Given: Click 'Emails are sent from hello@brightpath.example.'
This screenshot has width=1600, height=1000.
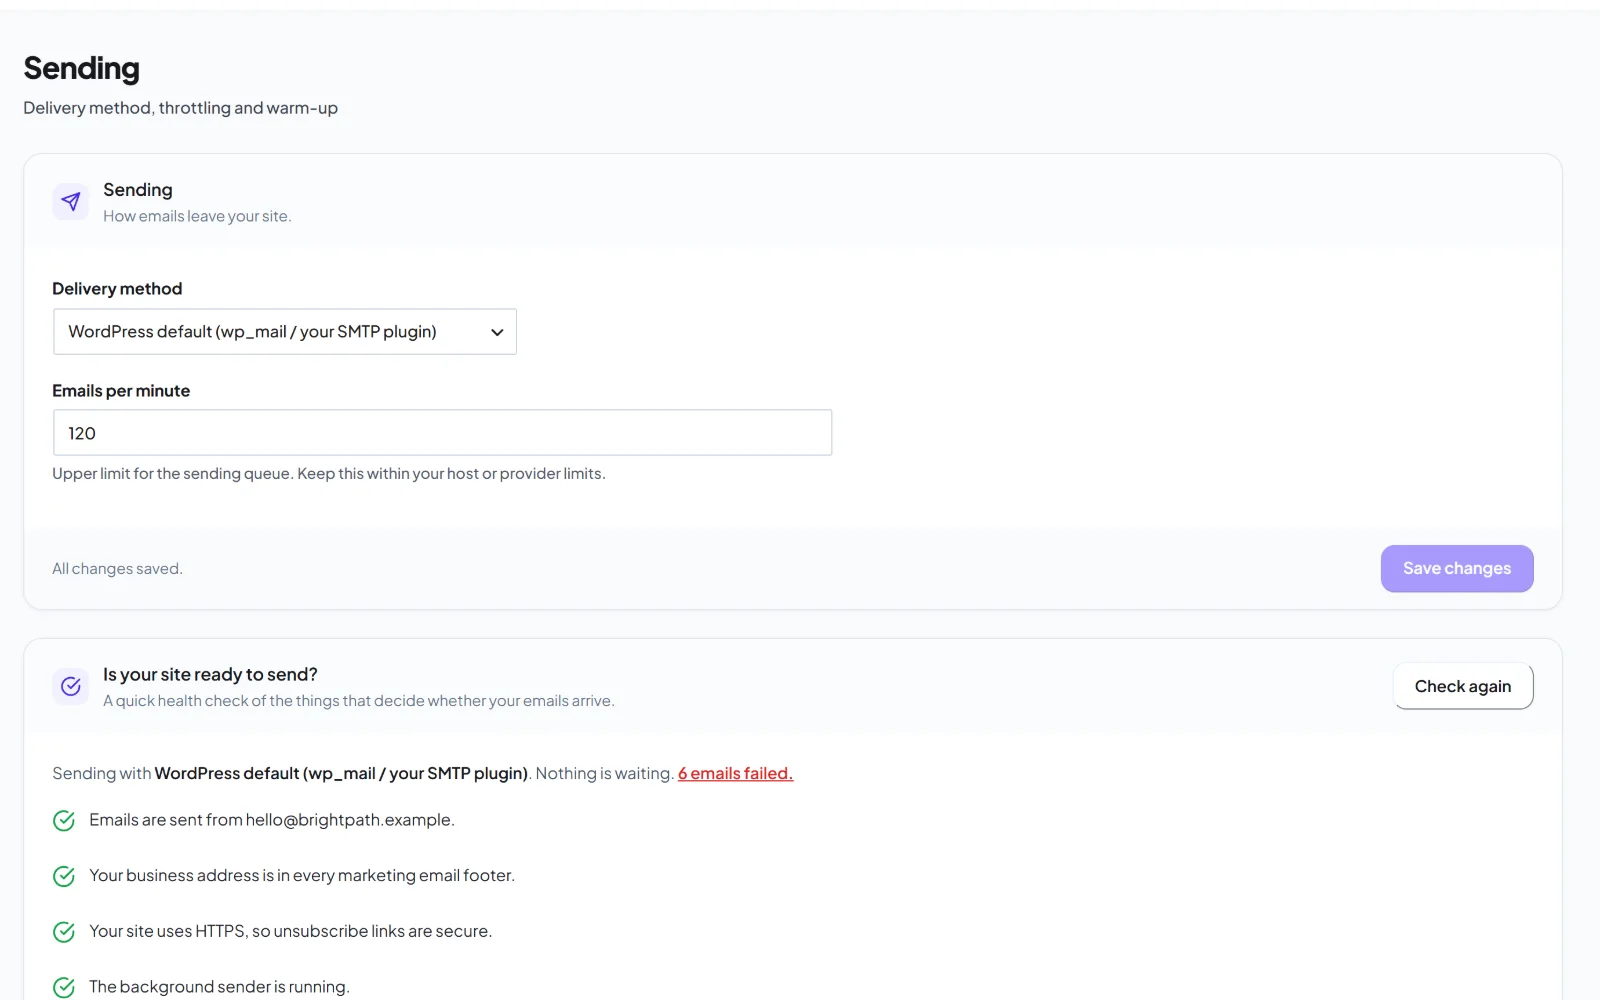Looking at the screenshot, I should coord(272,820).
